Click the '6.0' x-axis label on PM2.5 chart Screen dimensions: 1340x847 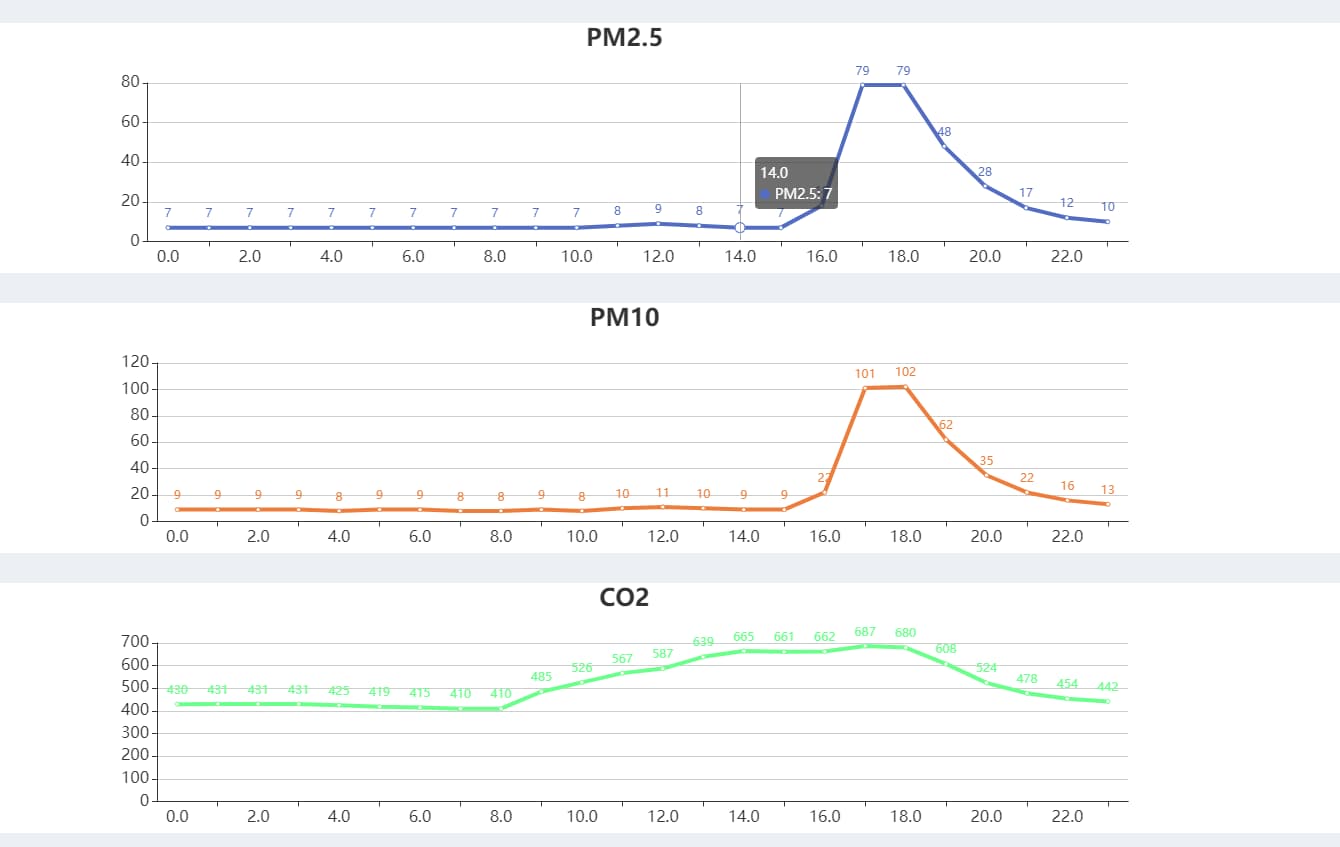click(413, 256)
